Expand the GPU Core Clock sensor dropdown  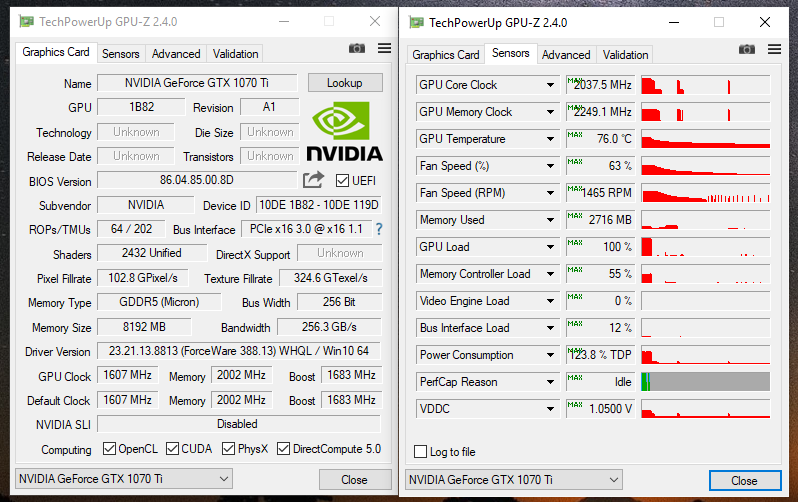[x=550, y=85]
